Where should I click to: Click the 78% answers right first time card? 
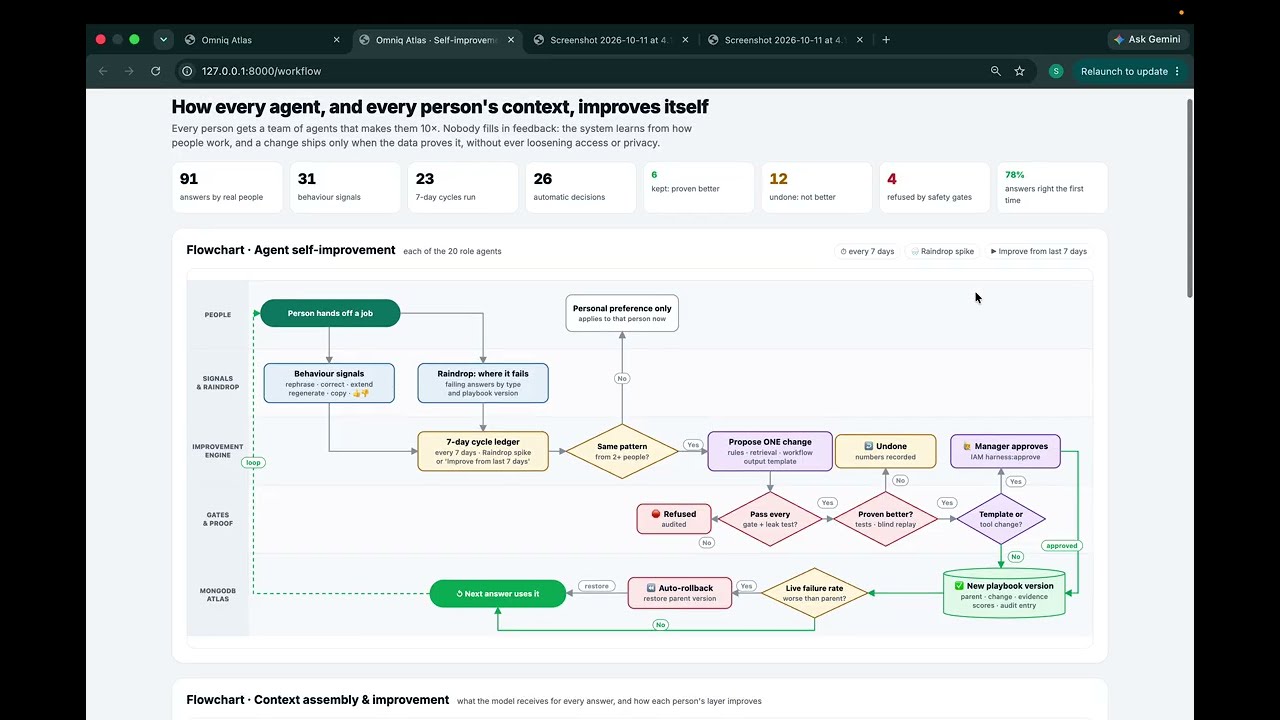click(1052, 187)
